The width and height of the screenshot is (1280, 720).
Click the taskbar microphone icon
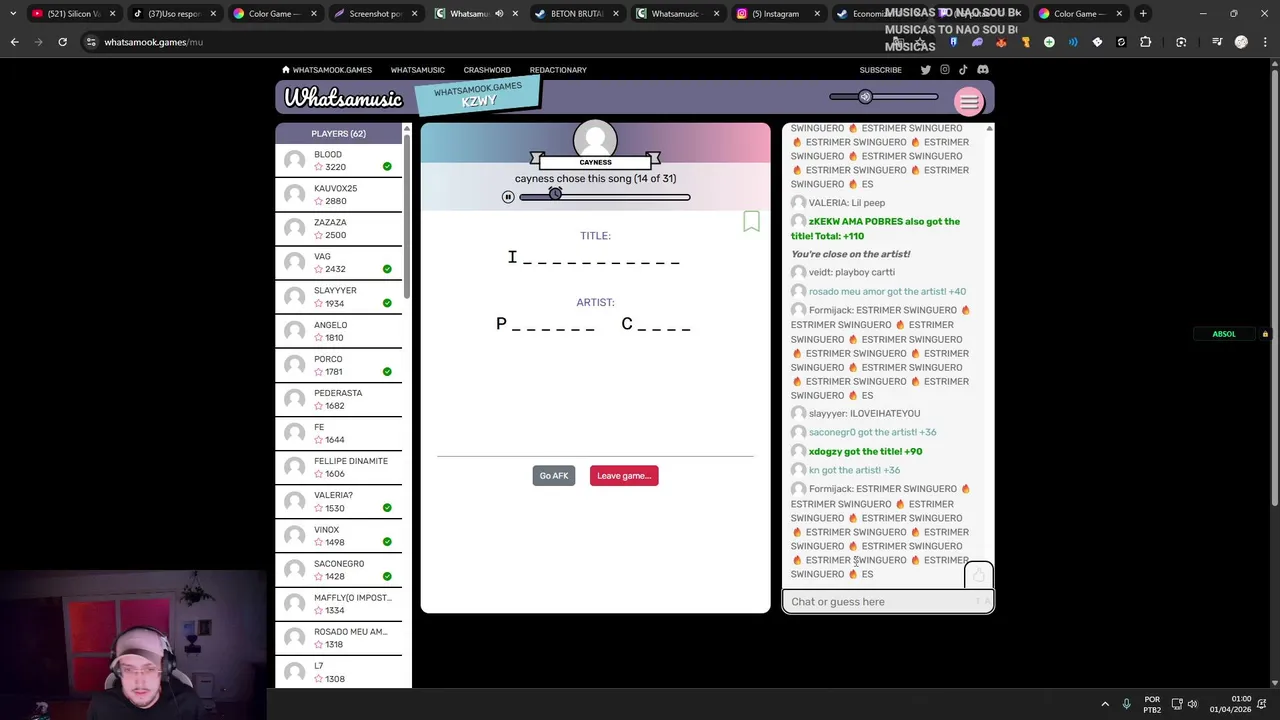pos(1126,704)
